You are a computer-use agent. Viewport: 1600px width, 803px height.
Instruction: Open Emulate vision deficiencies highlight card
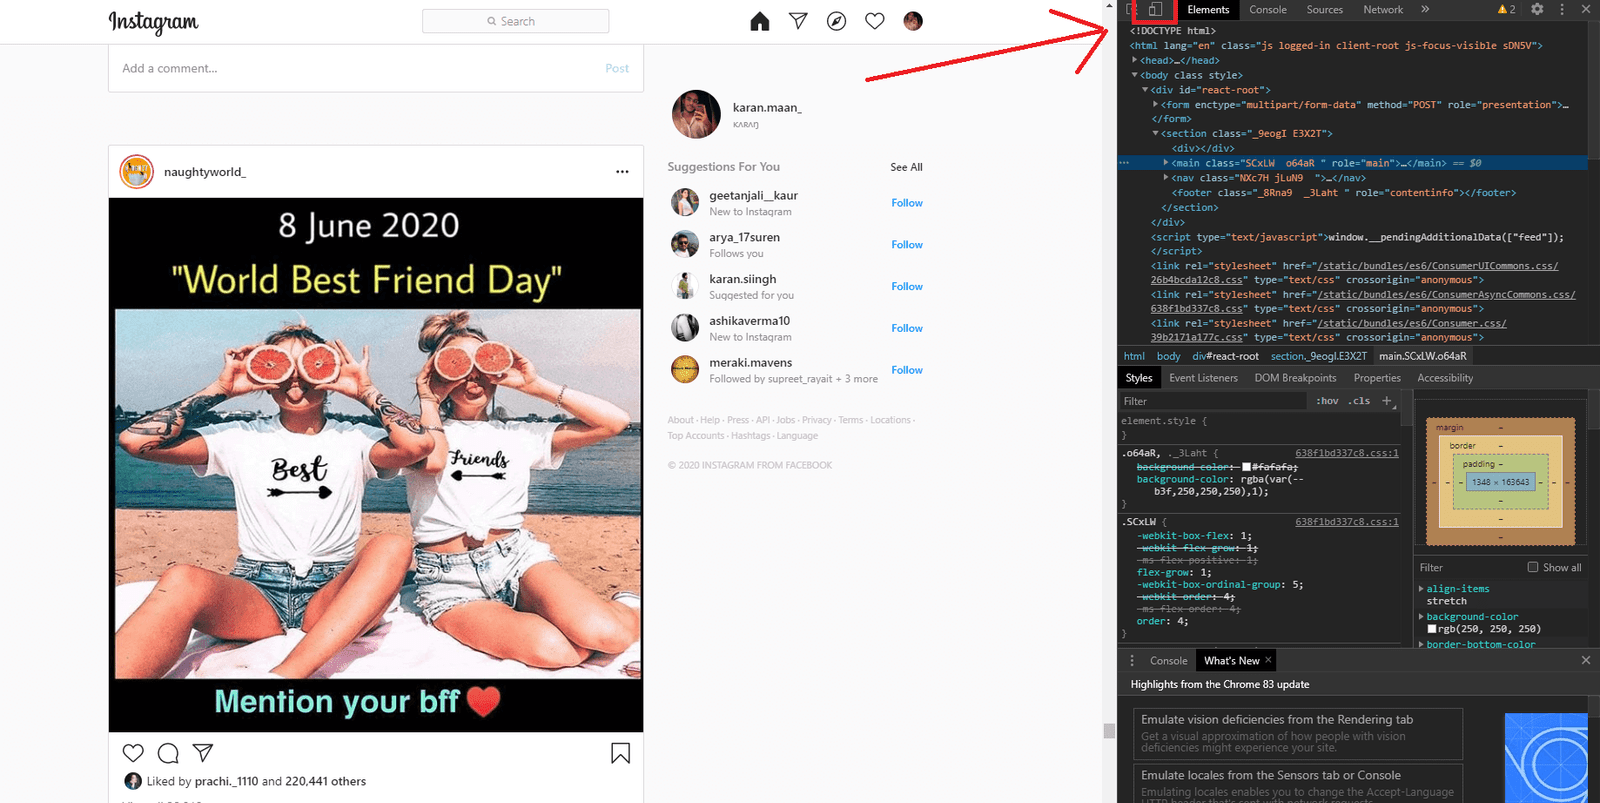click(1299, 733)
